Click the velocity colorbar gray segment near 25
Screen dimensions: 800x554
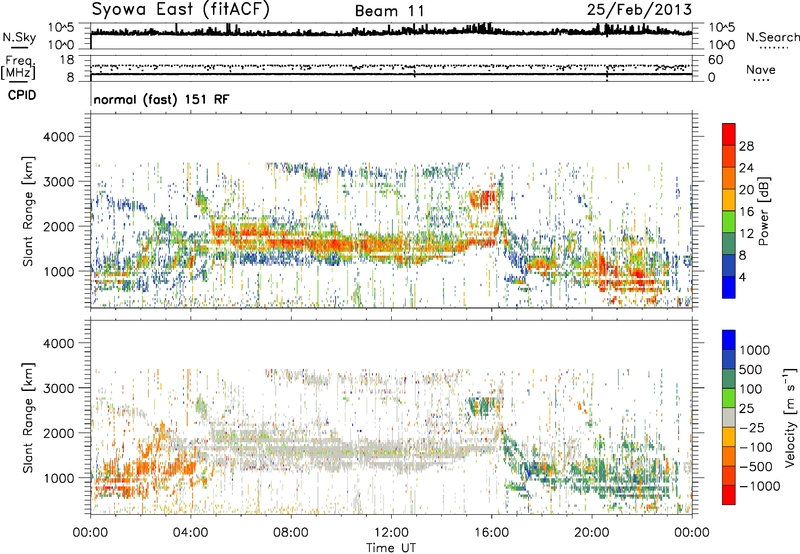729,418
